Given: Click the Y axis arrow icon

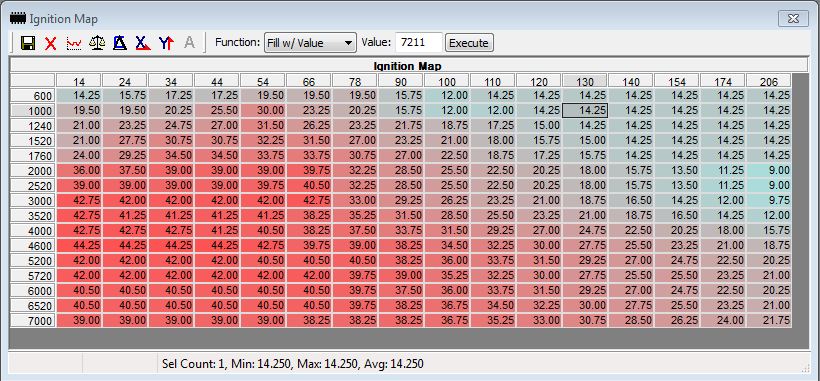Looking at the screenshot, I should click(166, 43).
